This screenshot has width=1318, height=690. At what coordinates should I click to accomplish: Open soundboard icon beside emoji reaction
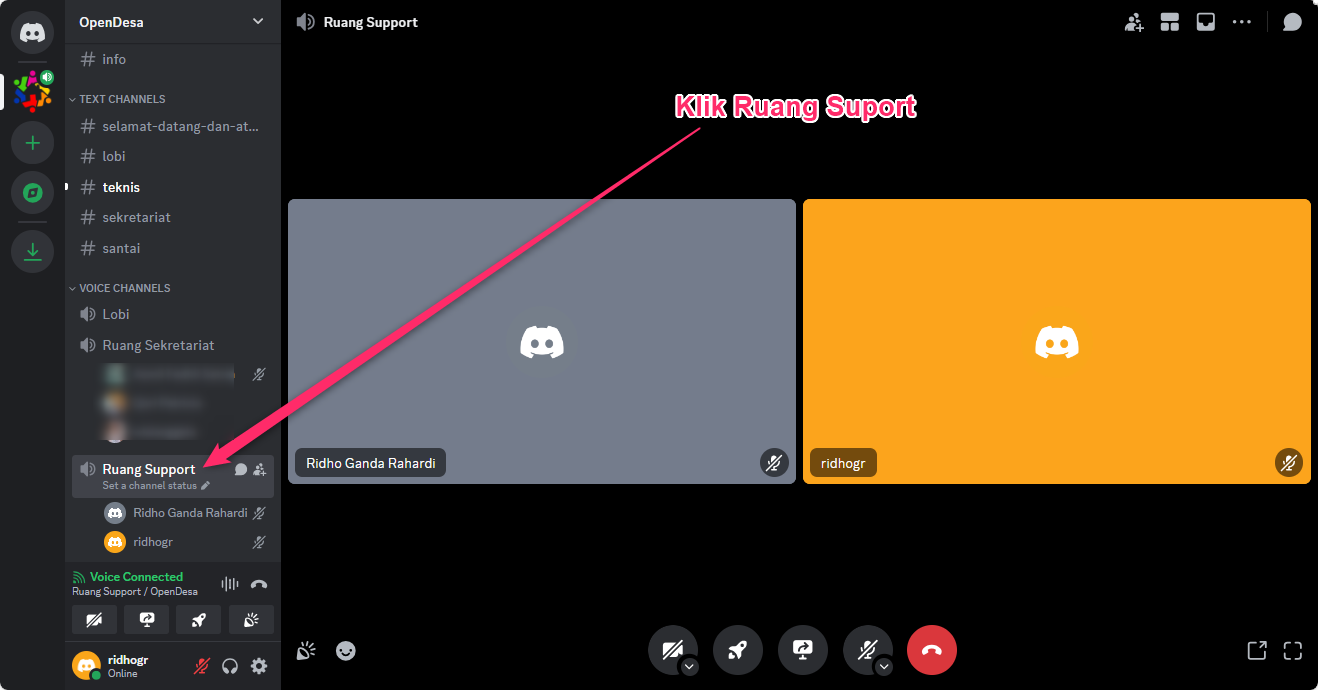coord(306,651)
